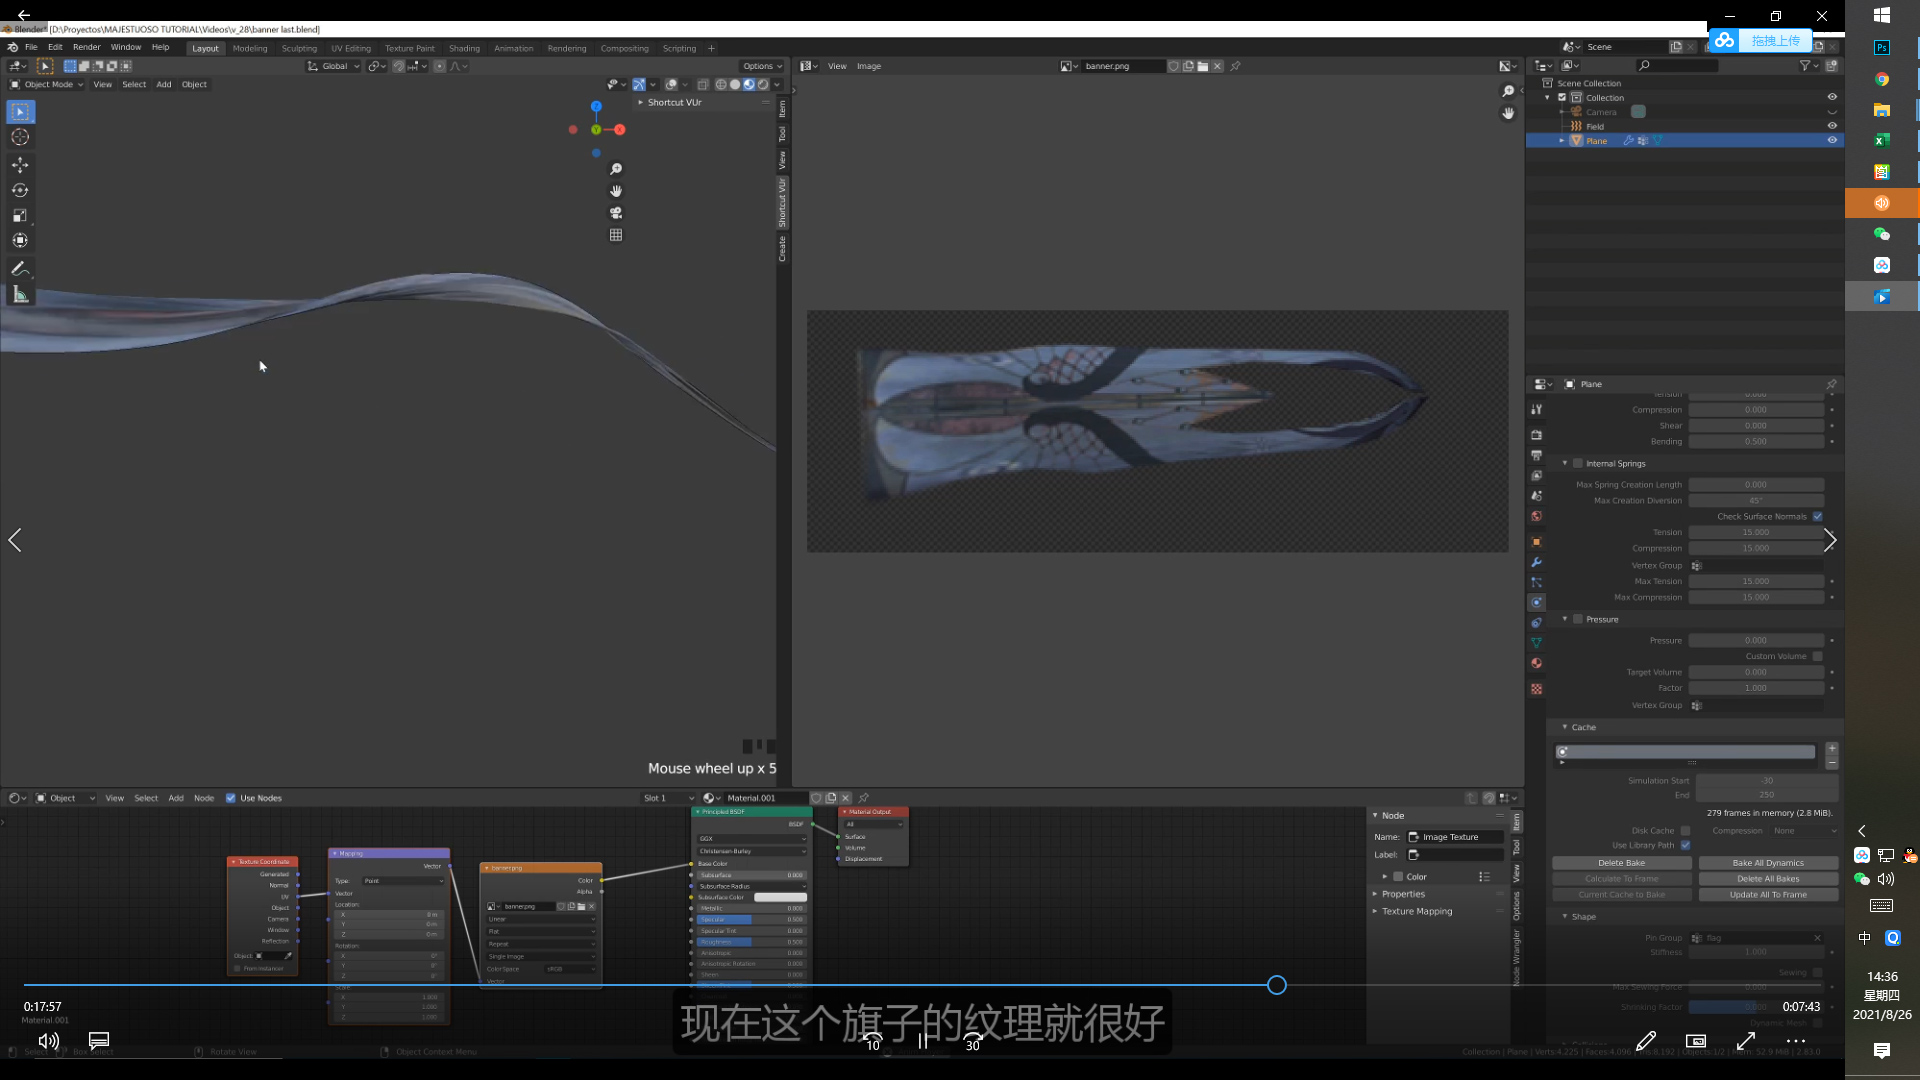Select the Move tool
The width and height of the screenshot is (1920, 1080).
20,164
